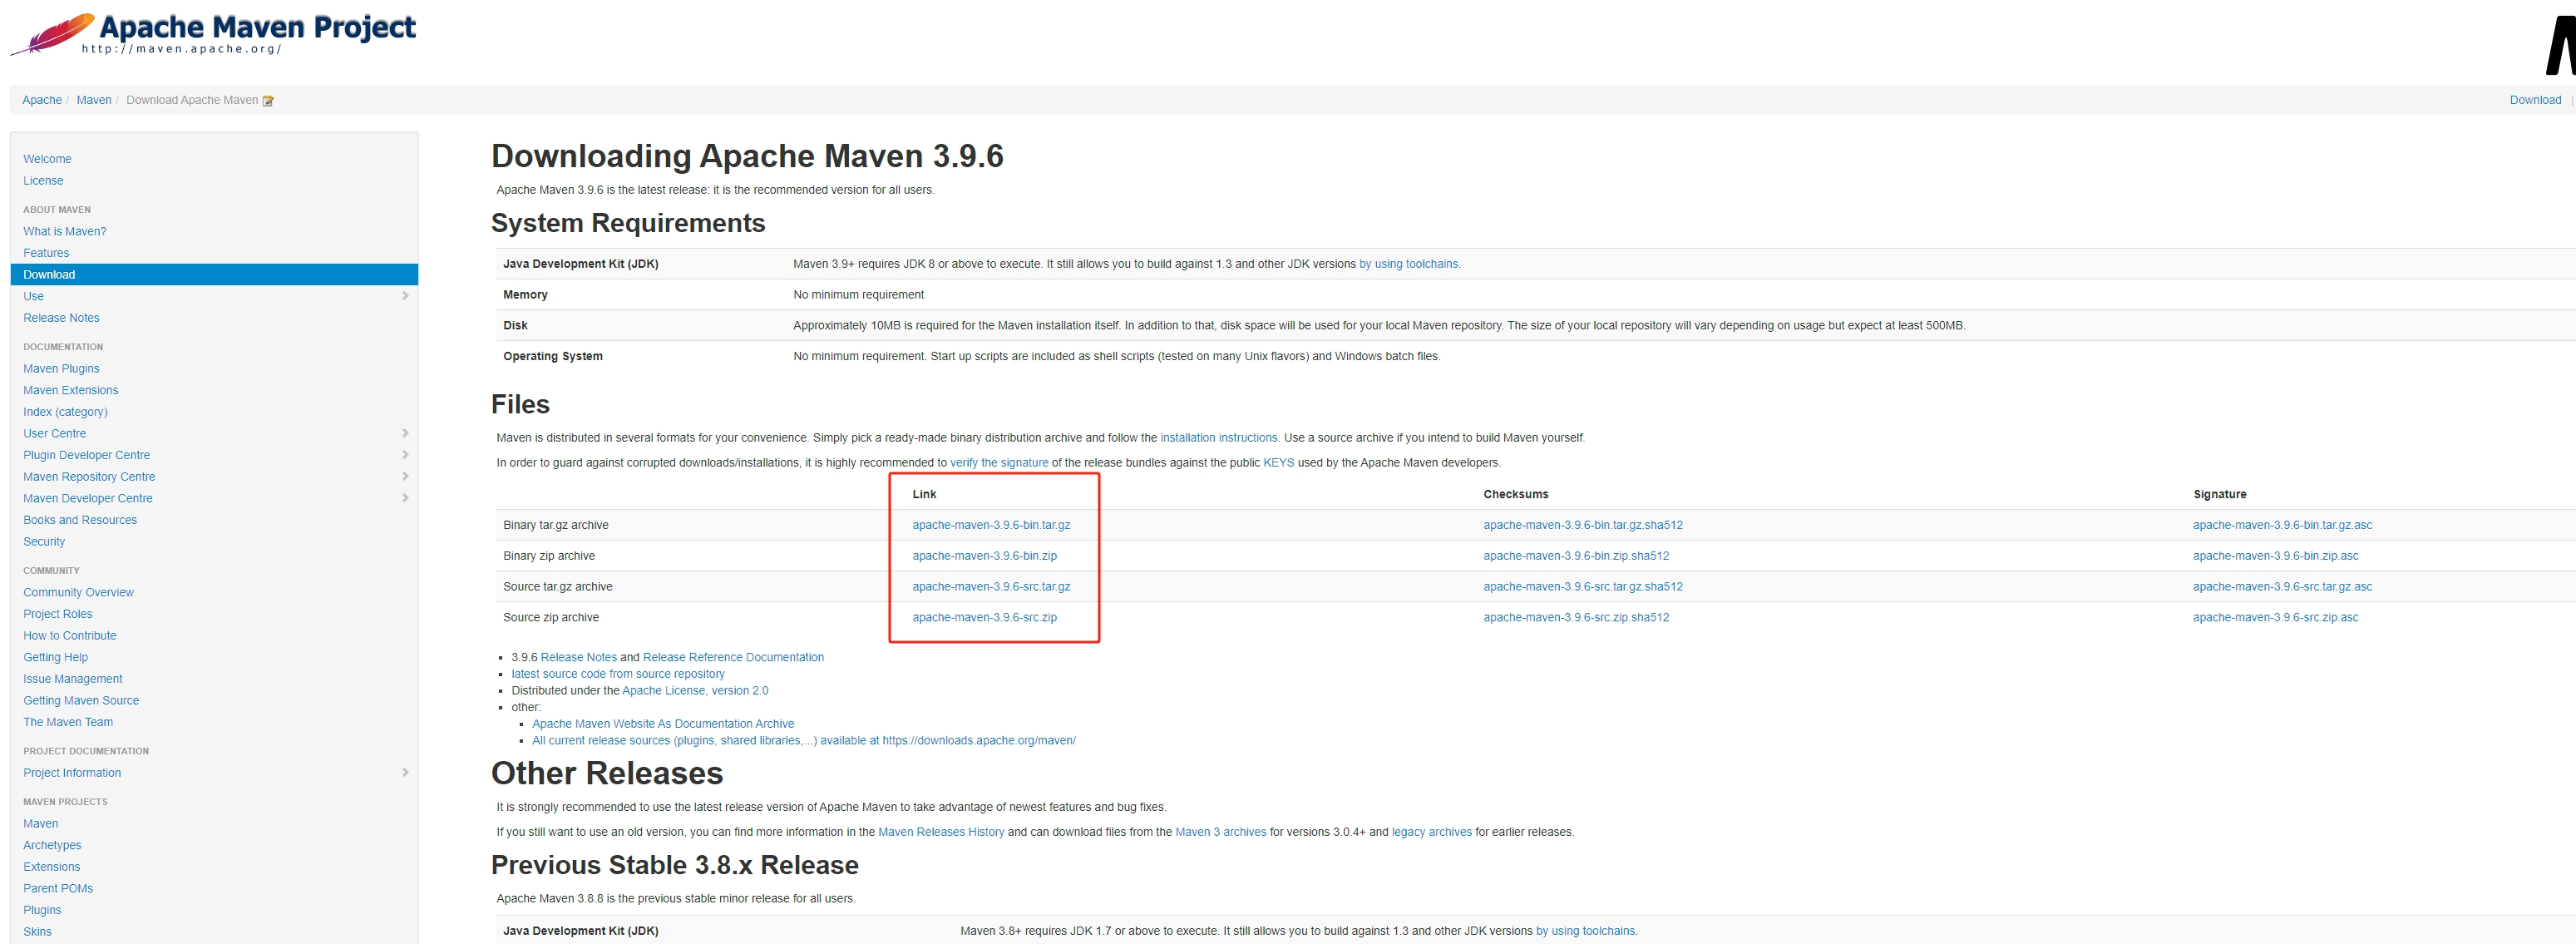2576x944 pixels.
Task: Select the highlighted Download sidebar item
Action: 214,275
